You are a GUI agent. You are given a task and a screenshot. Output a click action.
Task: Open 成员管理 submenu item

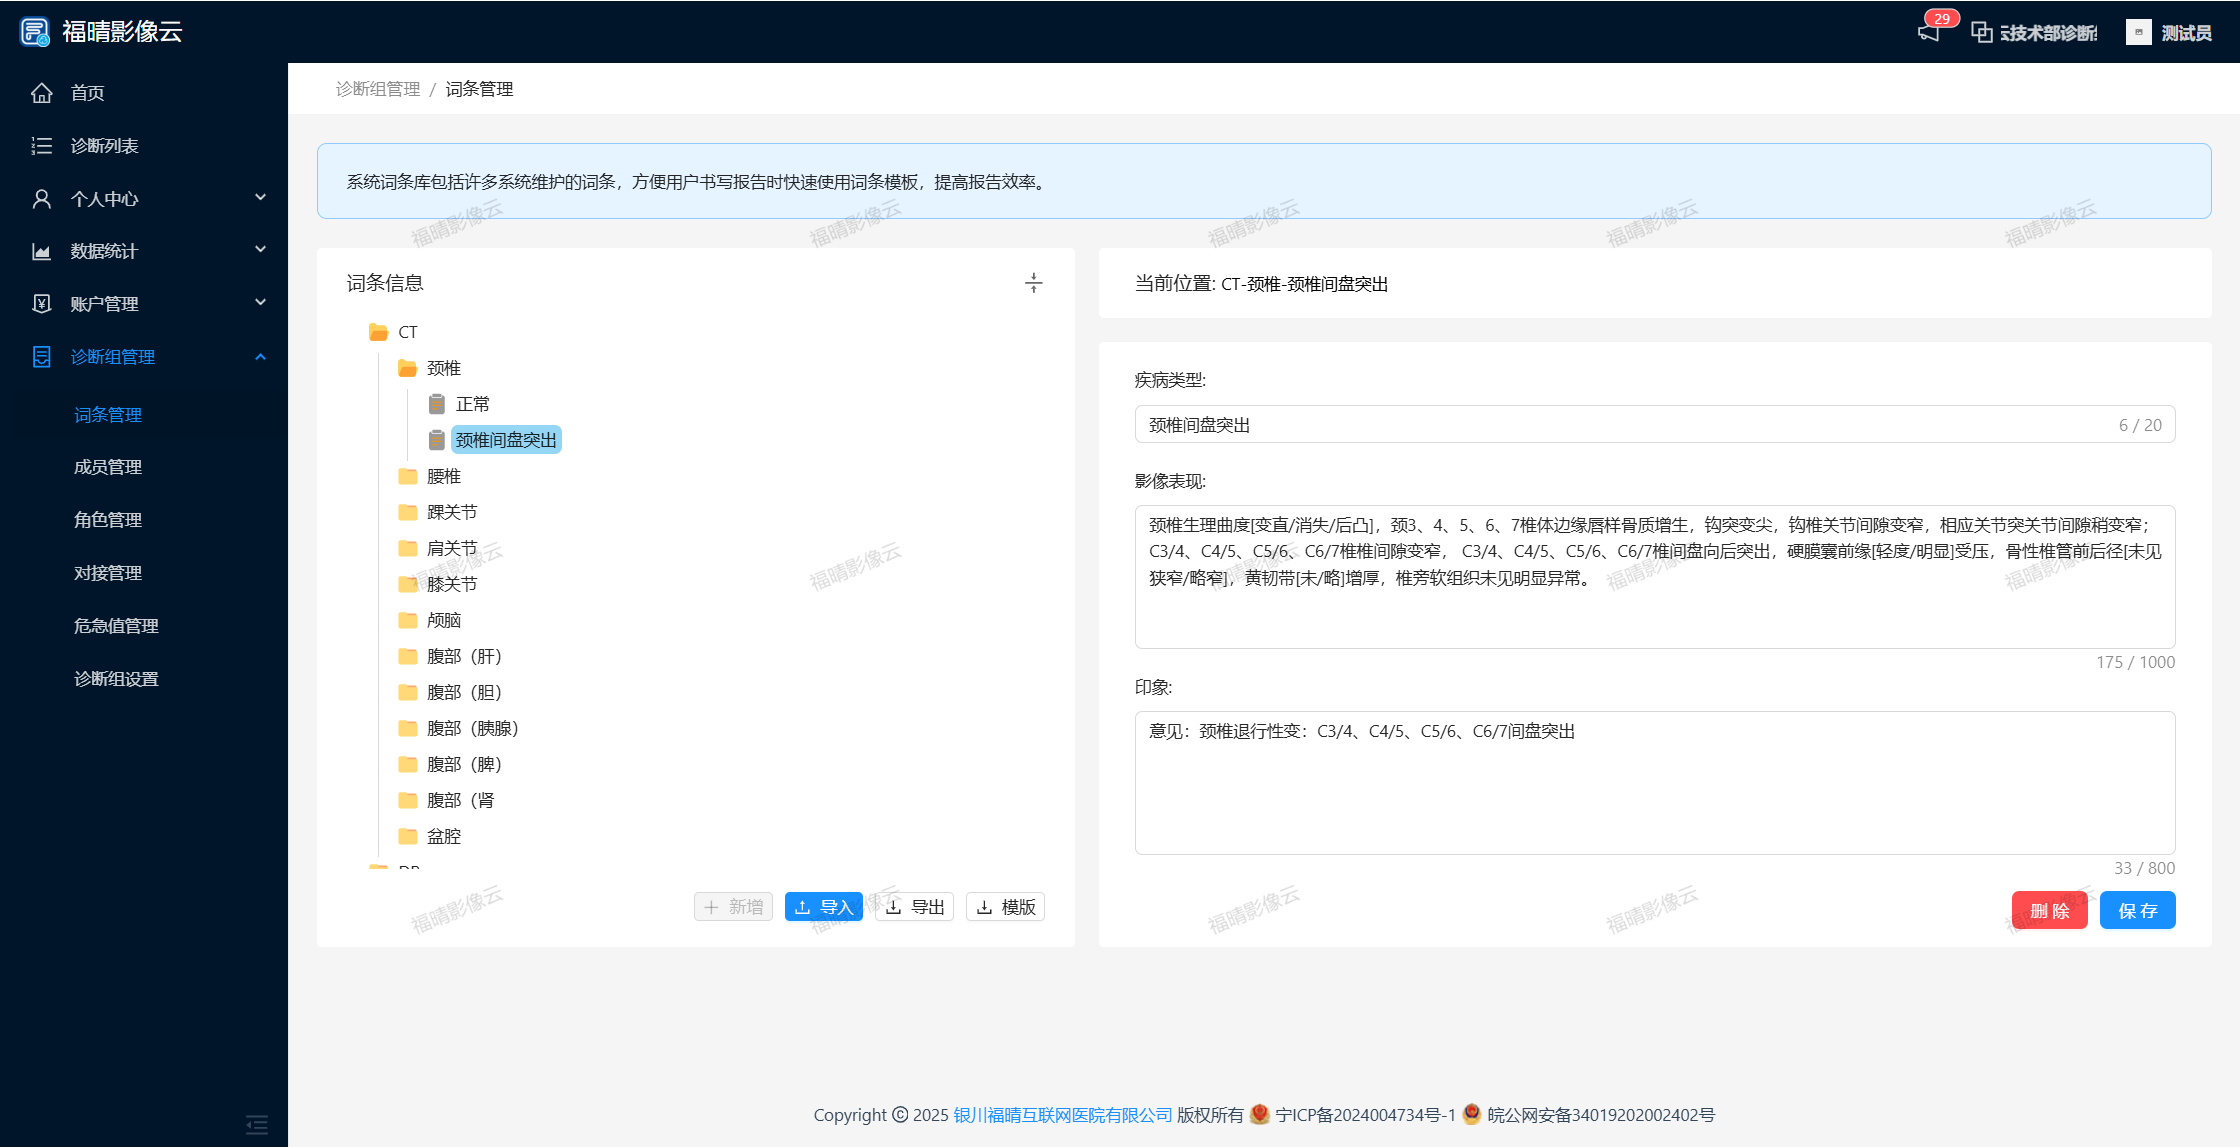108,467
